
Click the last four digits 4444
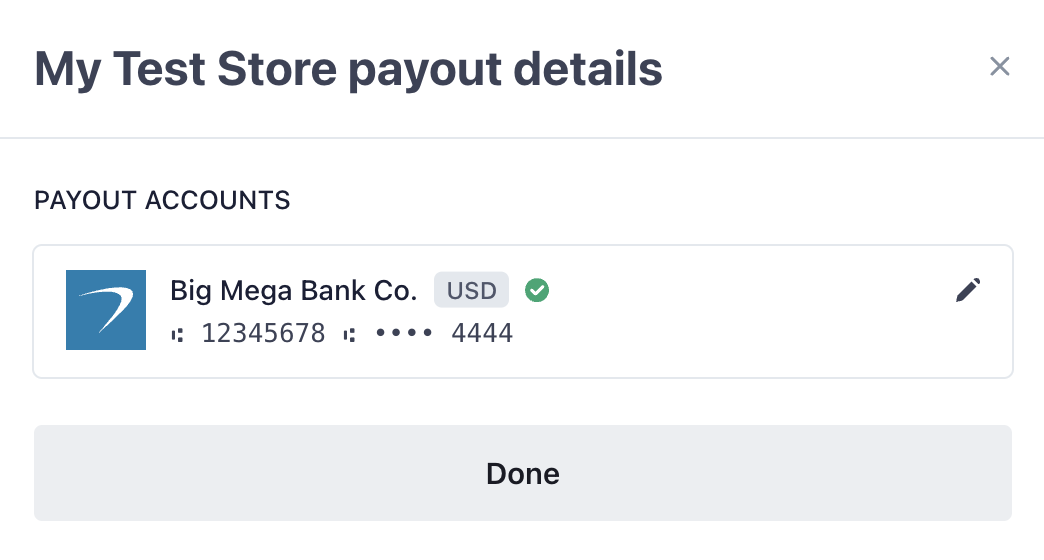click(482, 334)
